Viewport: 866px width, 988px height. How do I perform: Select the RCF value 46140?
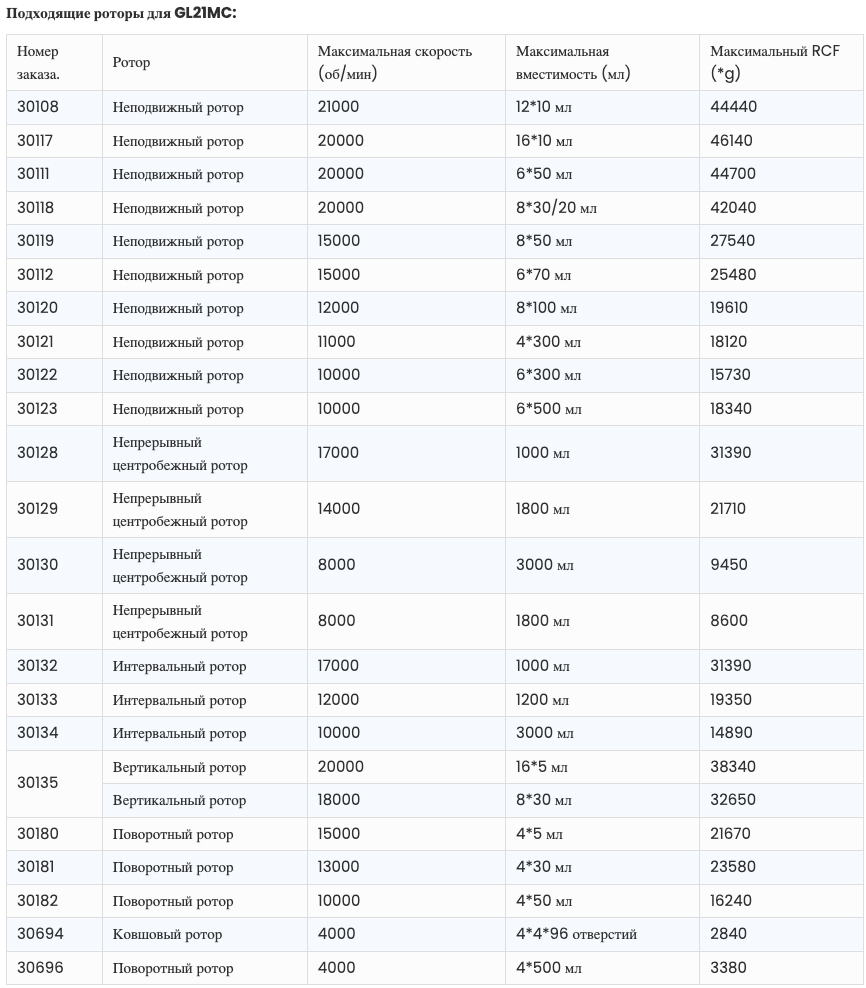point(731,141)
